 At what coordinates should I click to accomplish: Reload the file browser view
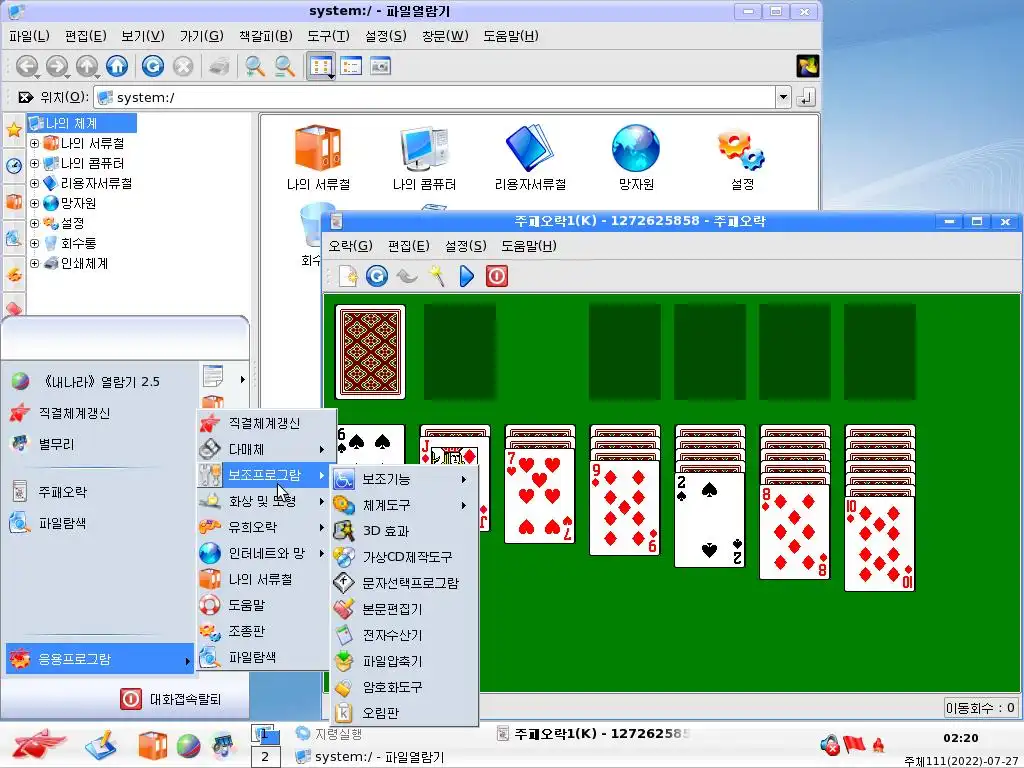(x=153, y=66)
